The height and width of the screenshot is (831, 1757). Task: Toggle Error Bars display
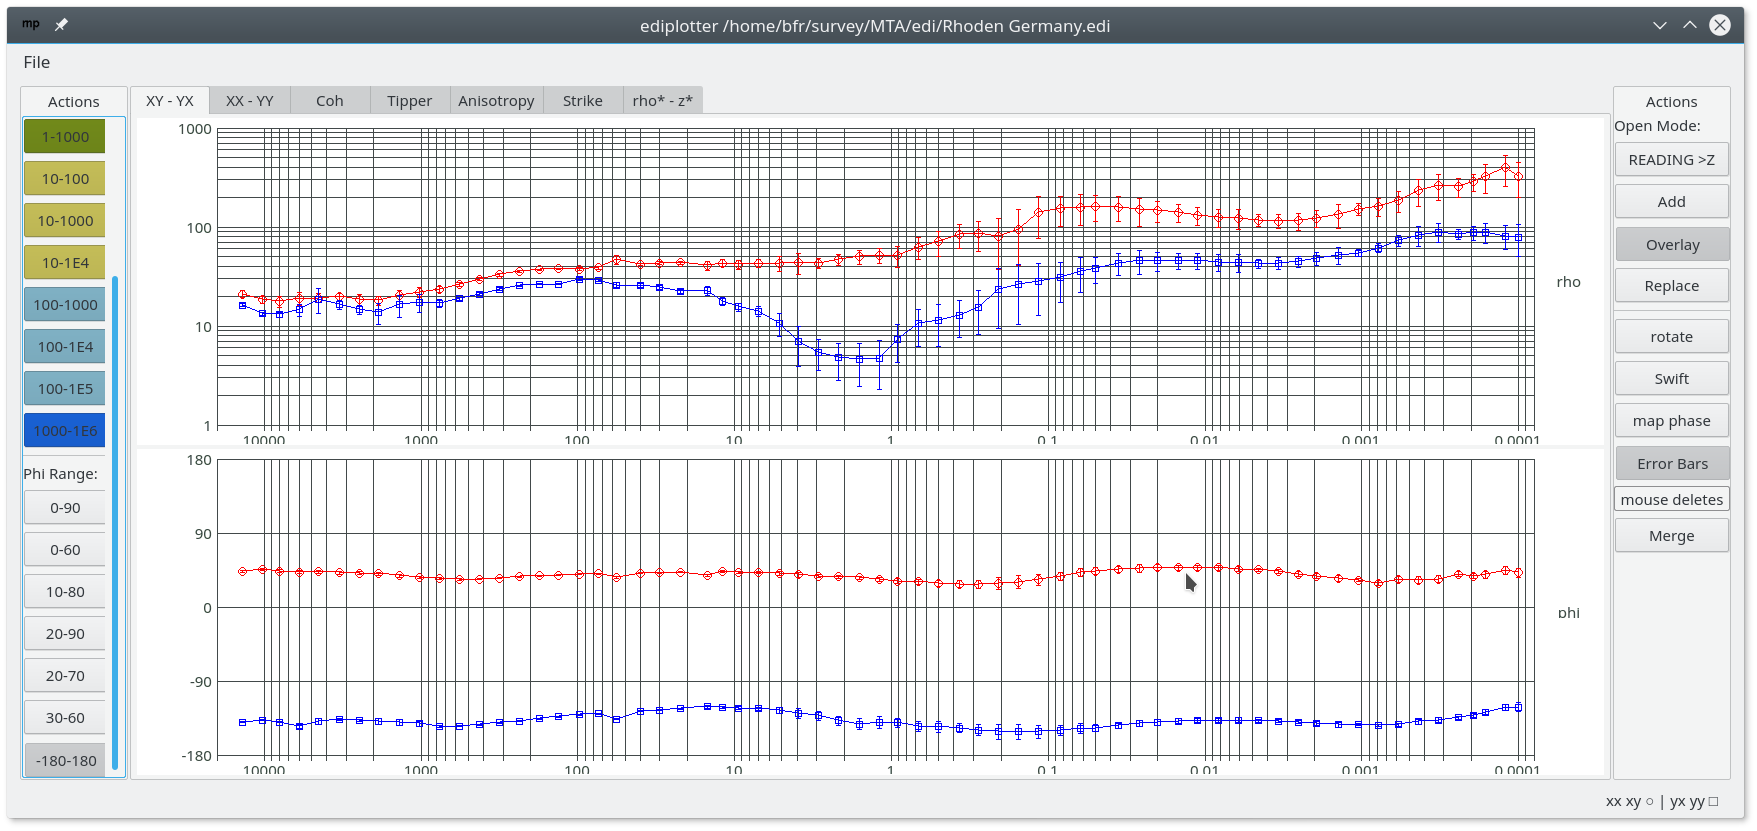click(x=1671, y=464)
